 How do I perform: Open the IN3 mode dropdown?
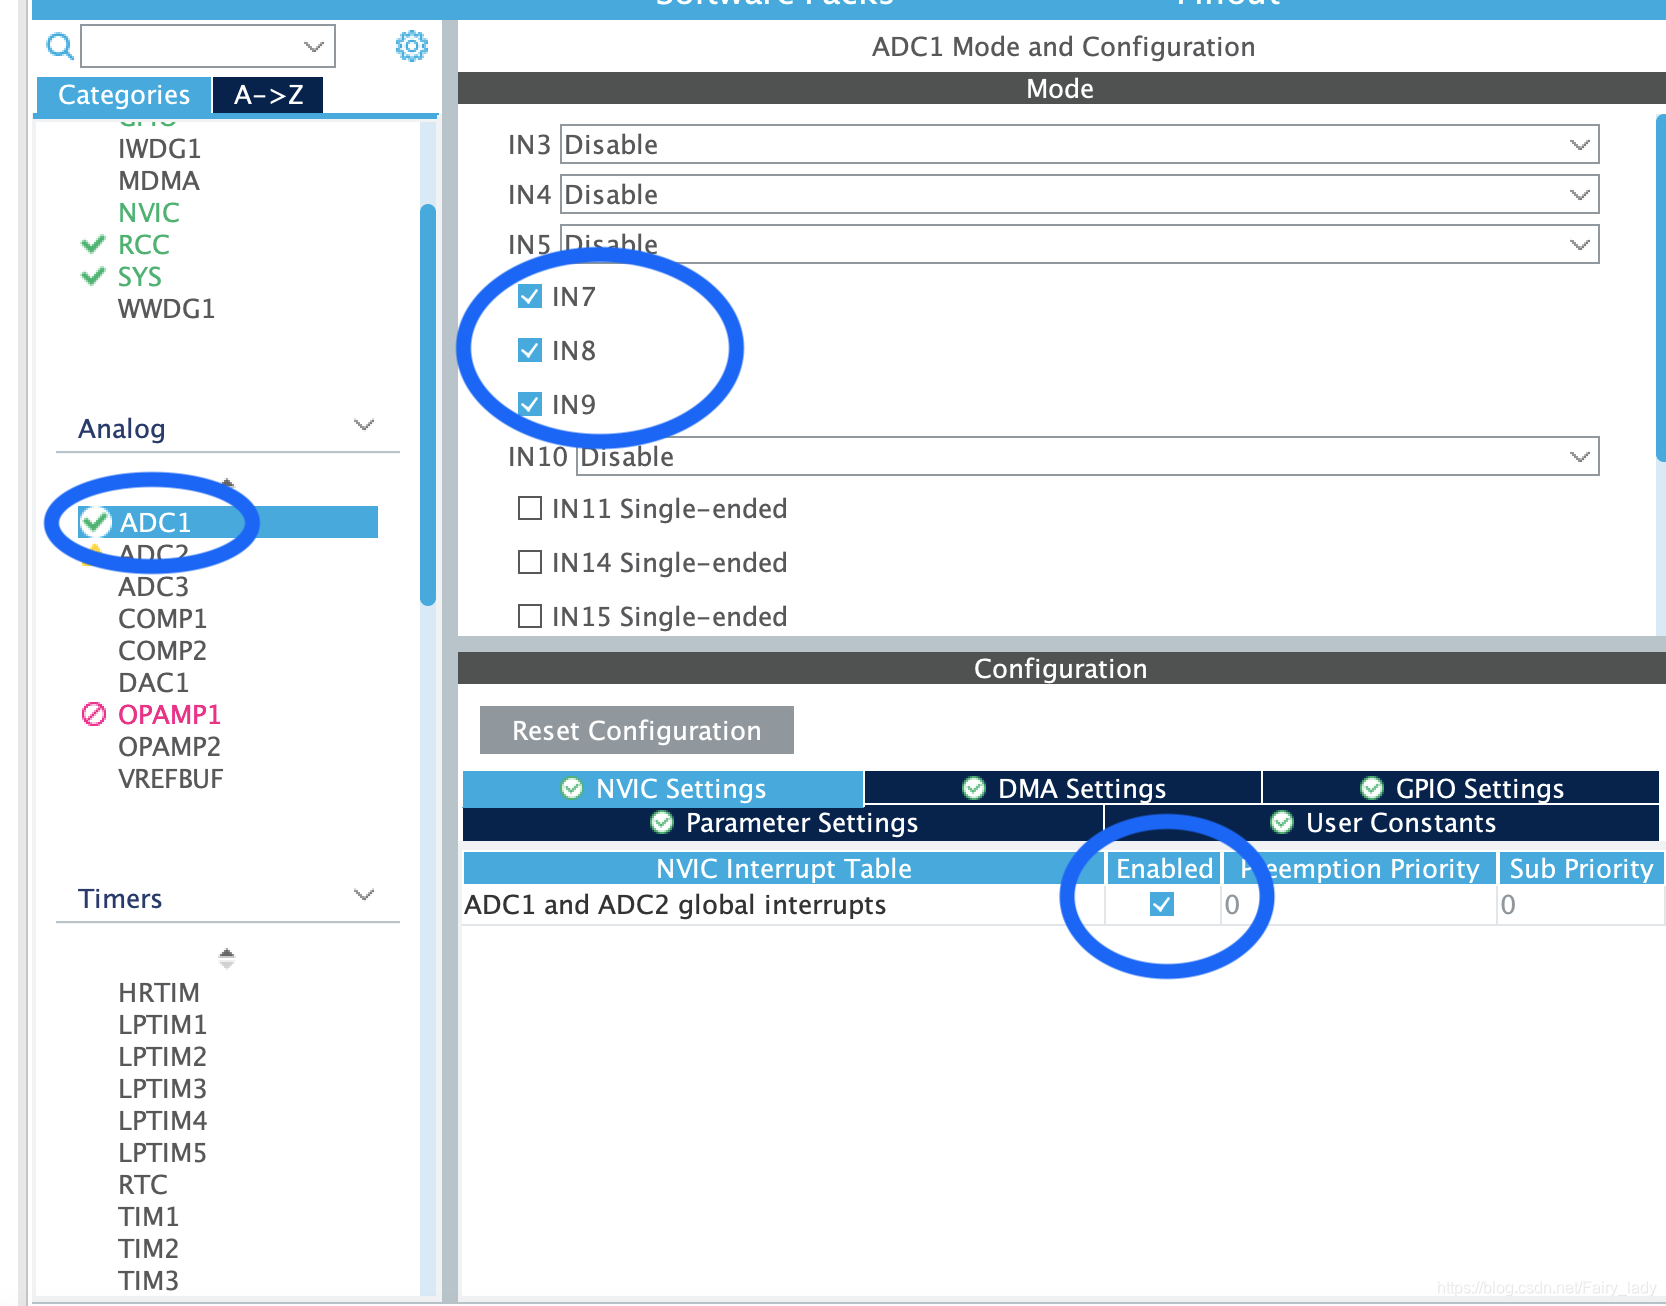pos(1079,144)
